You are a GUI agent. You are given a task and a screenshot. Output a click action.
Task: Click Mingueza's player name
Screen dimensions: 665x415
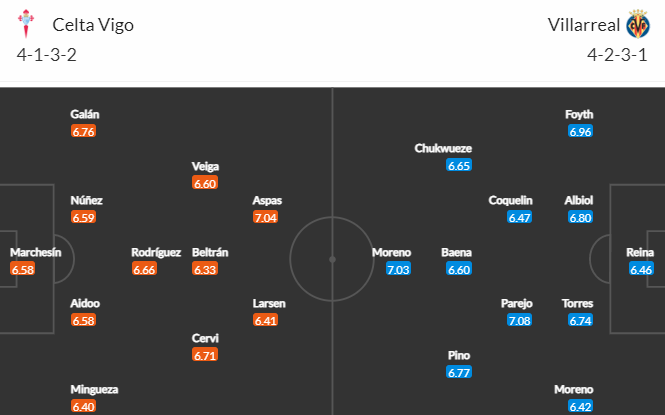coord(94,390)
